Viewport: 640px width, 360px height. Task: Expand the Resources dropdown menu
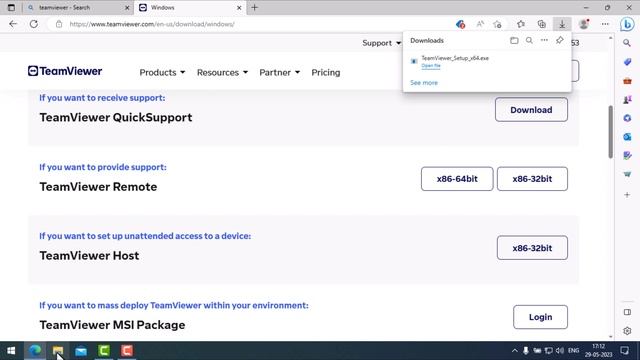tap(222, 73)
